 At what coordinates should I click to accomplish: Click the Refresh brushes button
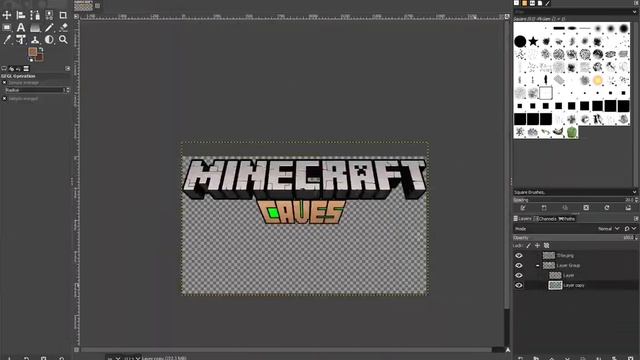(x=607, y=208)
